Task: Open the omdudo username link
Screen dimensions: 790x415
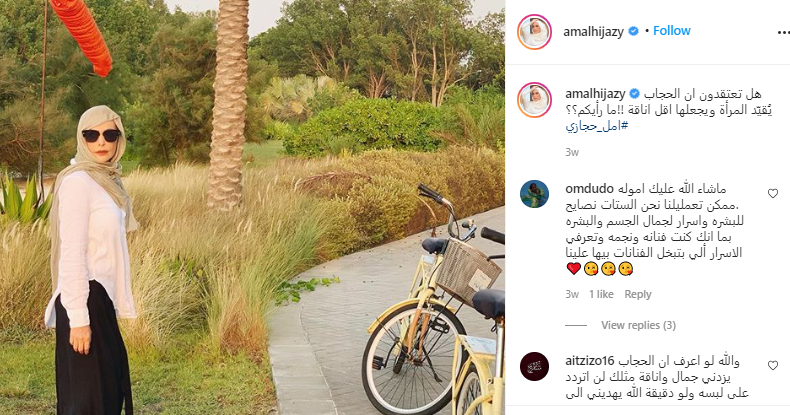Action: [589, 189]
